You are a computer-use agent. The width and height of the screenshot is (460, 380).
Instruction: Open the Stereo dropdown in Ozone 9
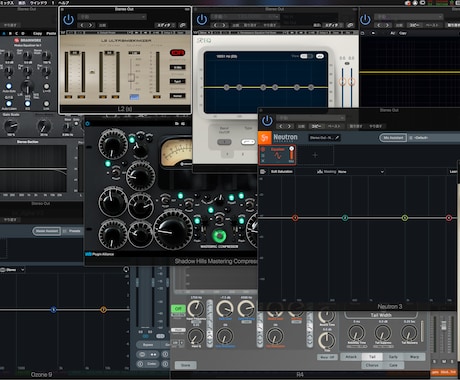[x=13, y=270]
